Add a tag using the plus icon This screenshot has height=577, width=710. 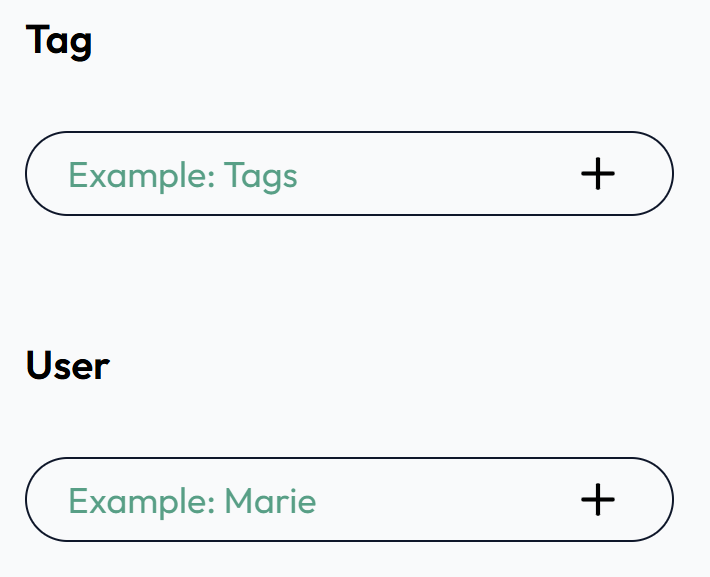[x=598, y=174]
